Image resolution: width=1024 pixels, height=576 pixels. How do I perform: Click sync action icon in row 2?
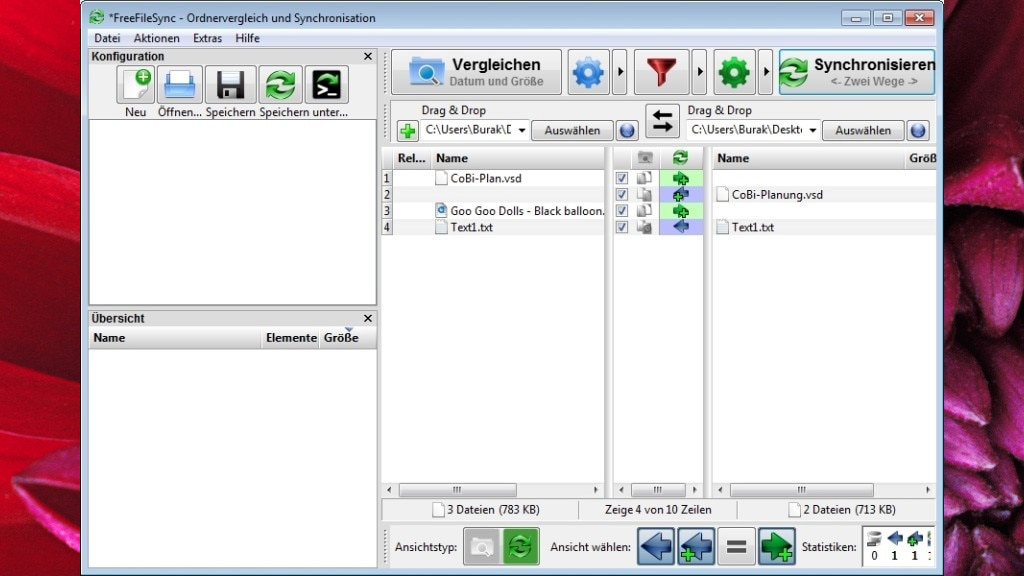click(x=680, y=195)
